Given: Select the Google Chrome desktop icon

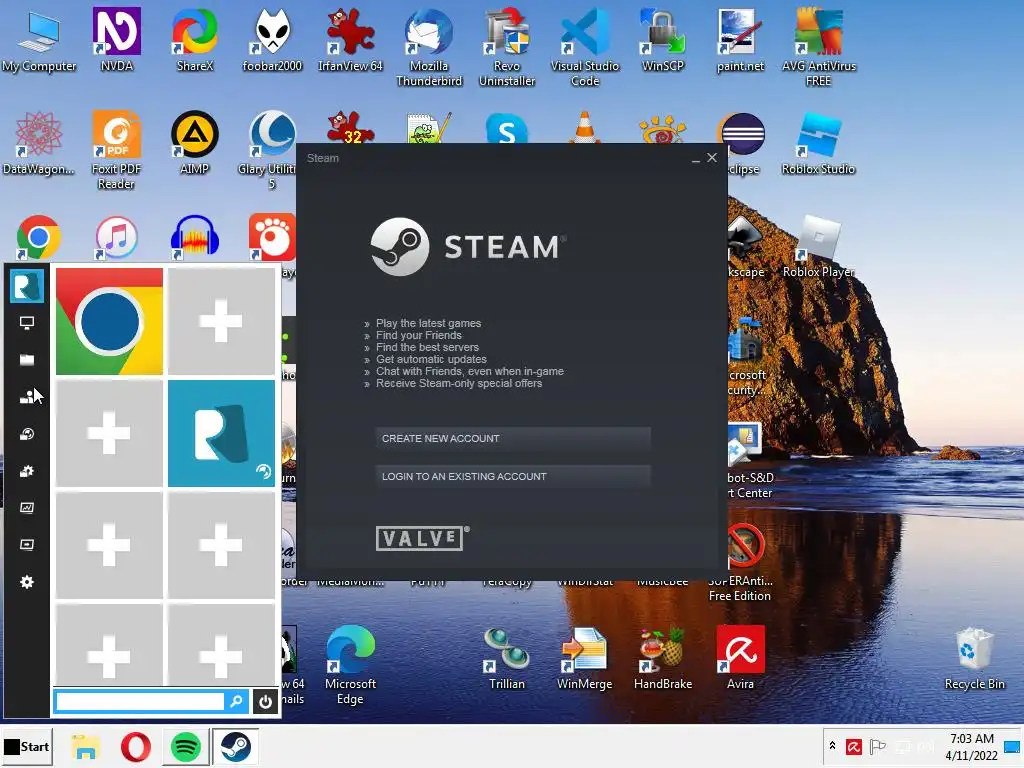Looking at the screenshot, I should [x=39, y=237].
